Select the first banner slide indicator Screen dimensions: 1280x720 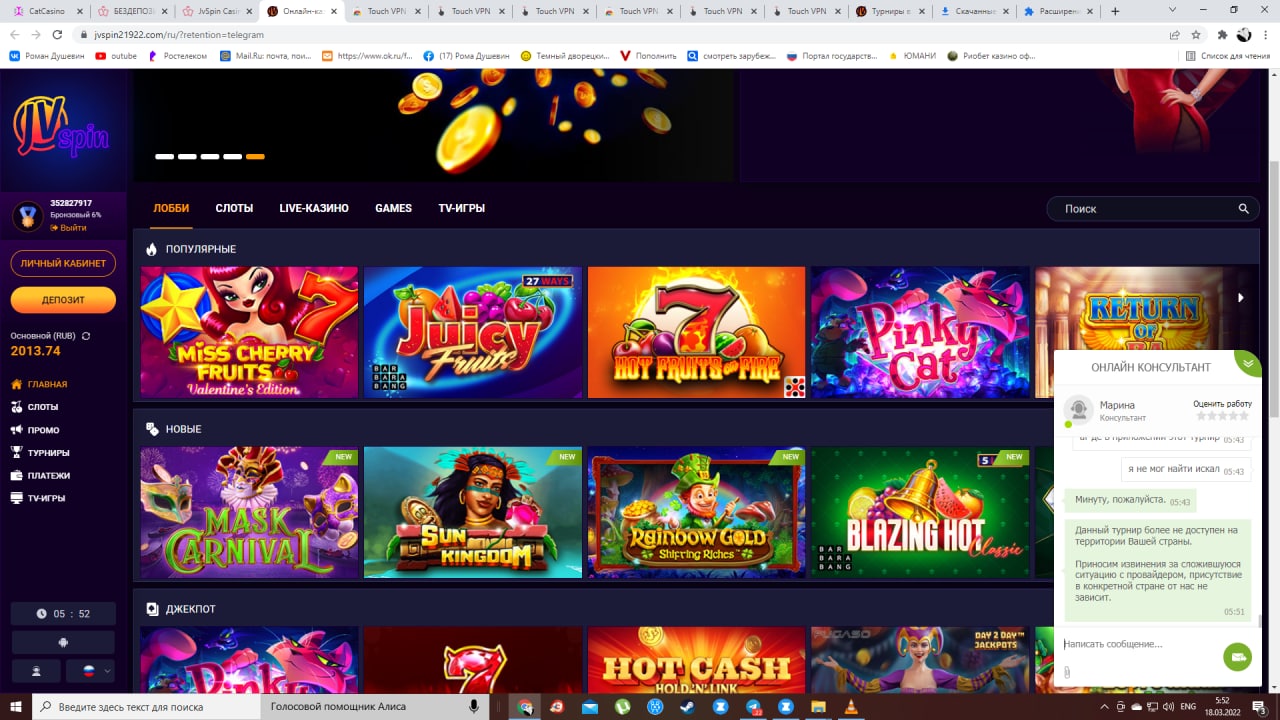tap(164, 157)
